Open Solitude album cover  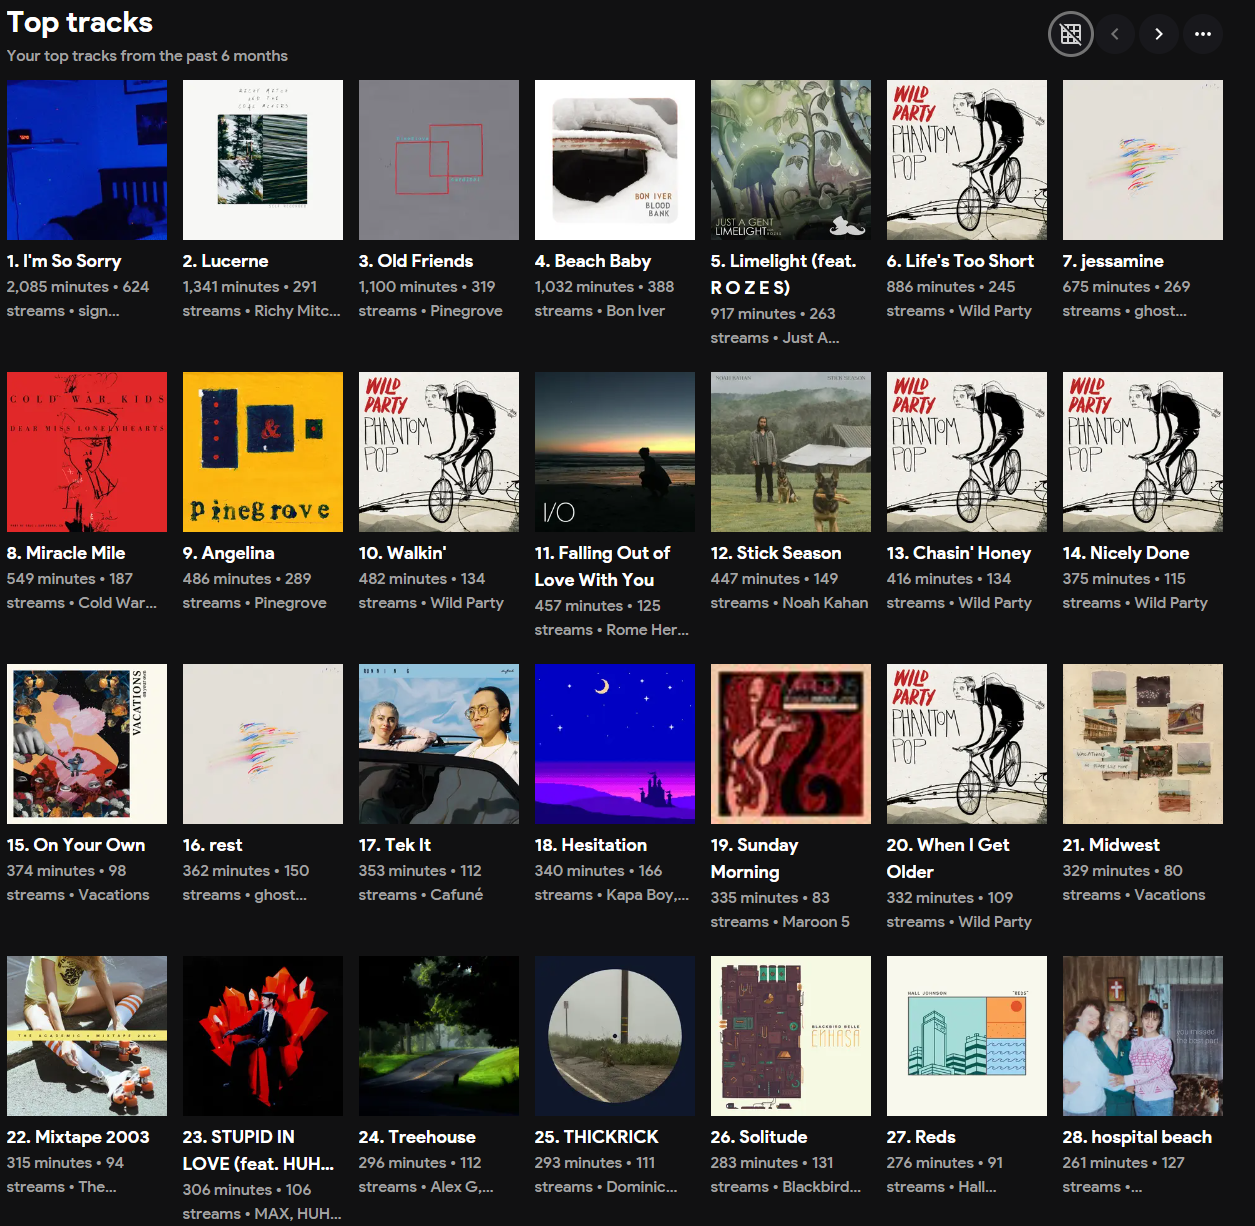(x=791, y=1036)
